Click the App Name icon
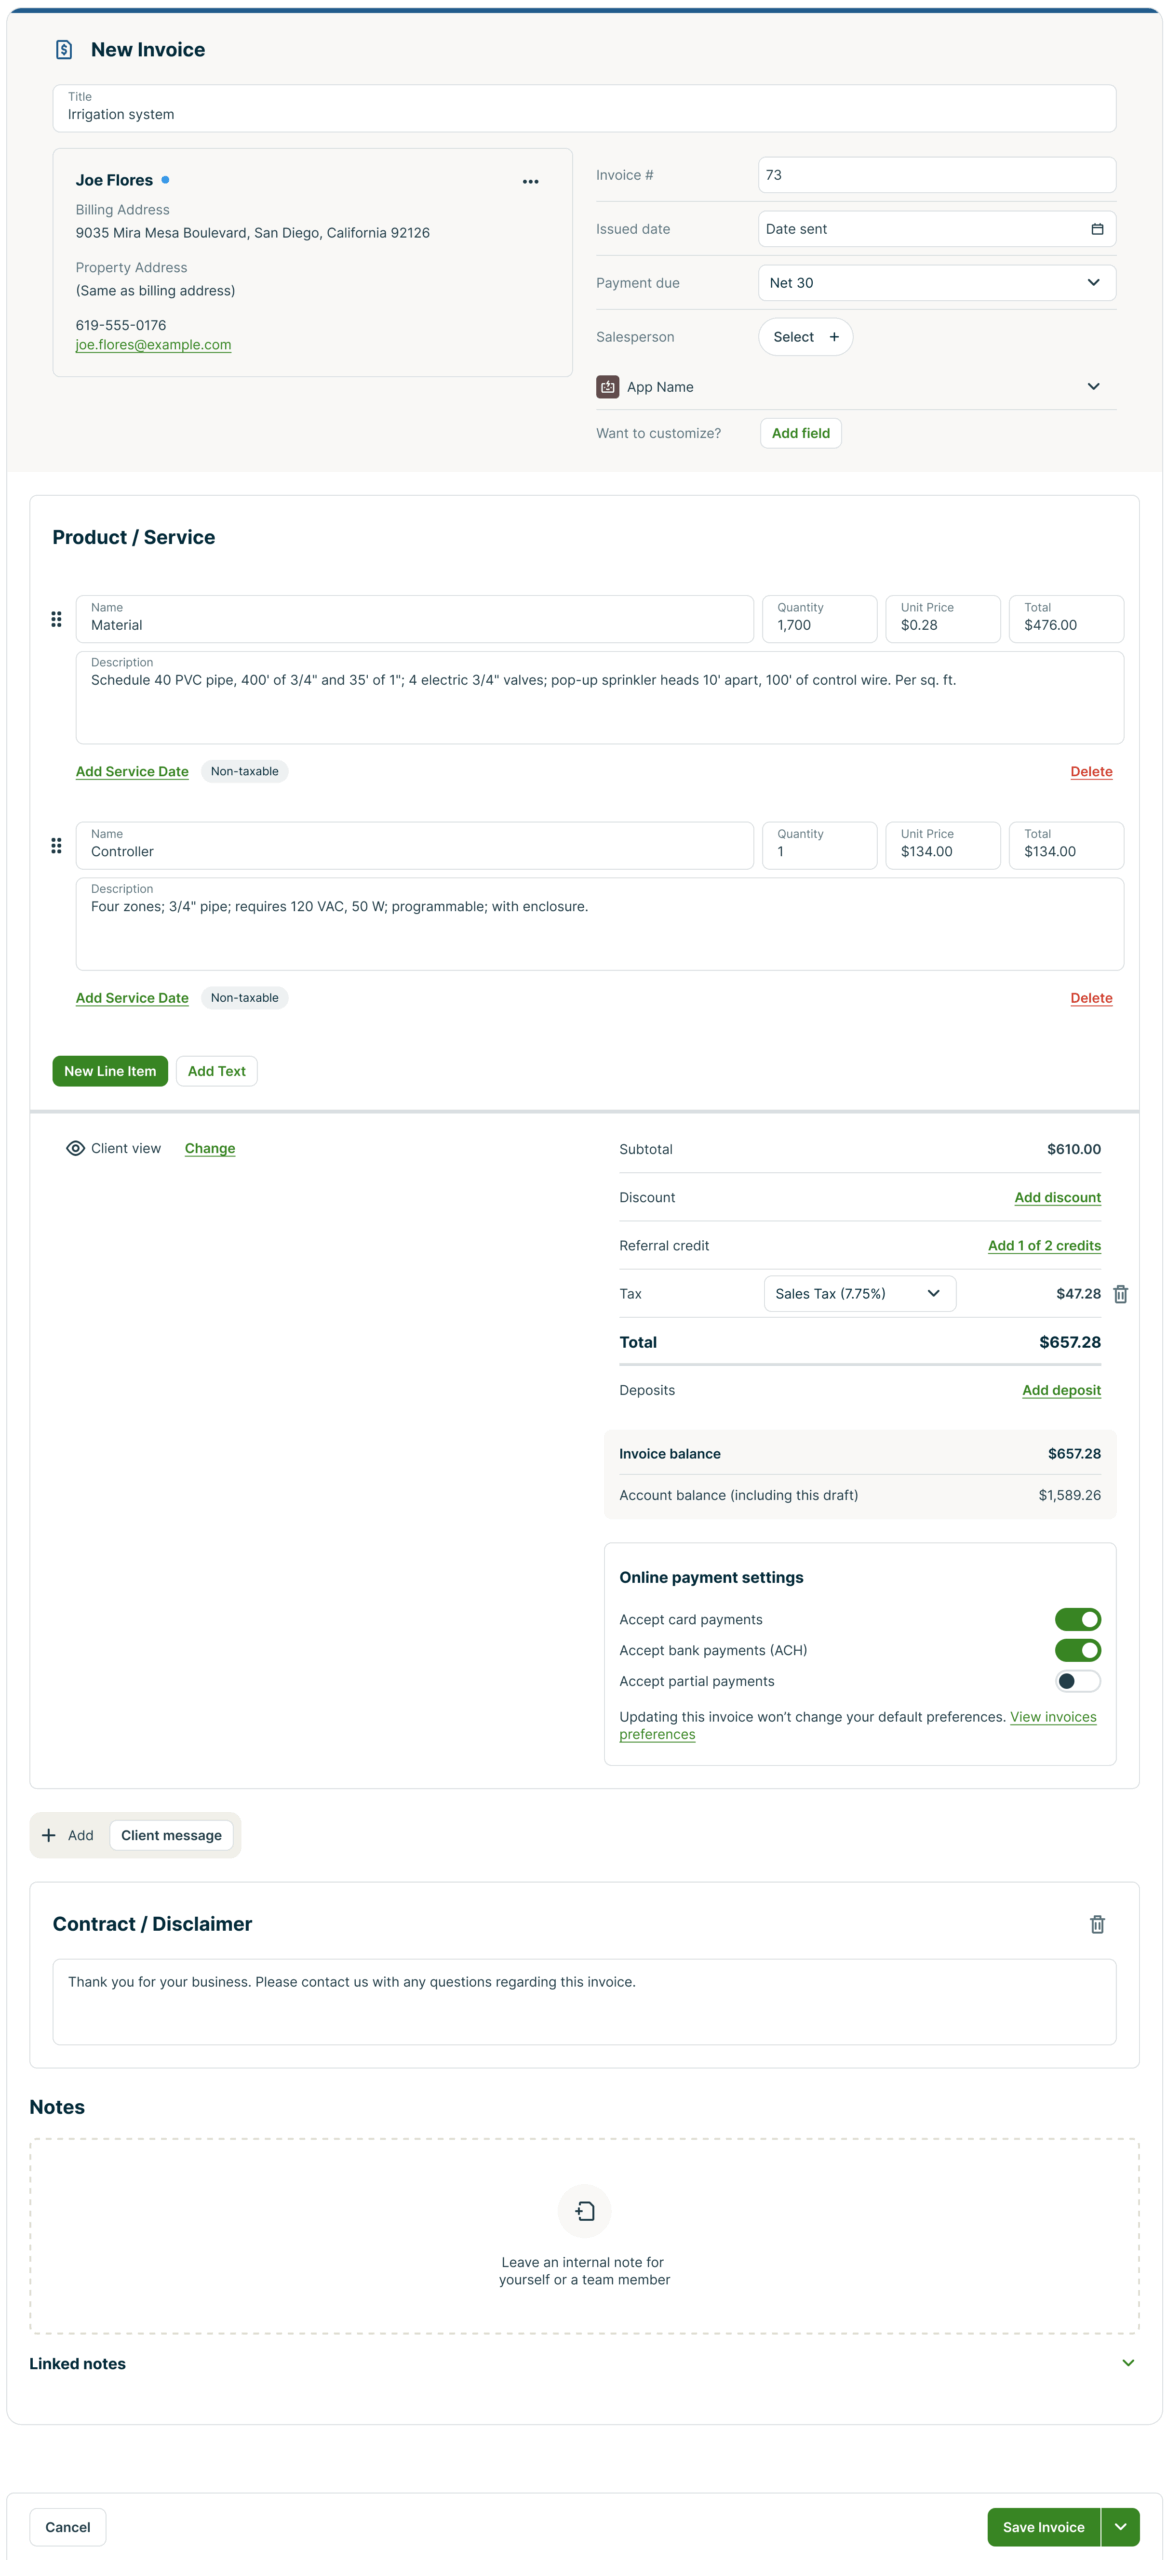The height and width of the screenshot is (2560, 1167). [x=607, y=387]
